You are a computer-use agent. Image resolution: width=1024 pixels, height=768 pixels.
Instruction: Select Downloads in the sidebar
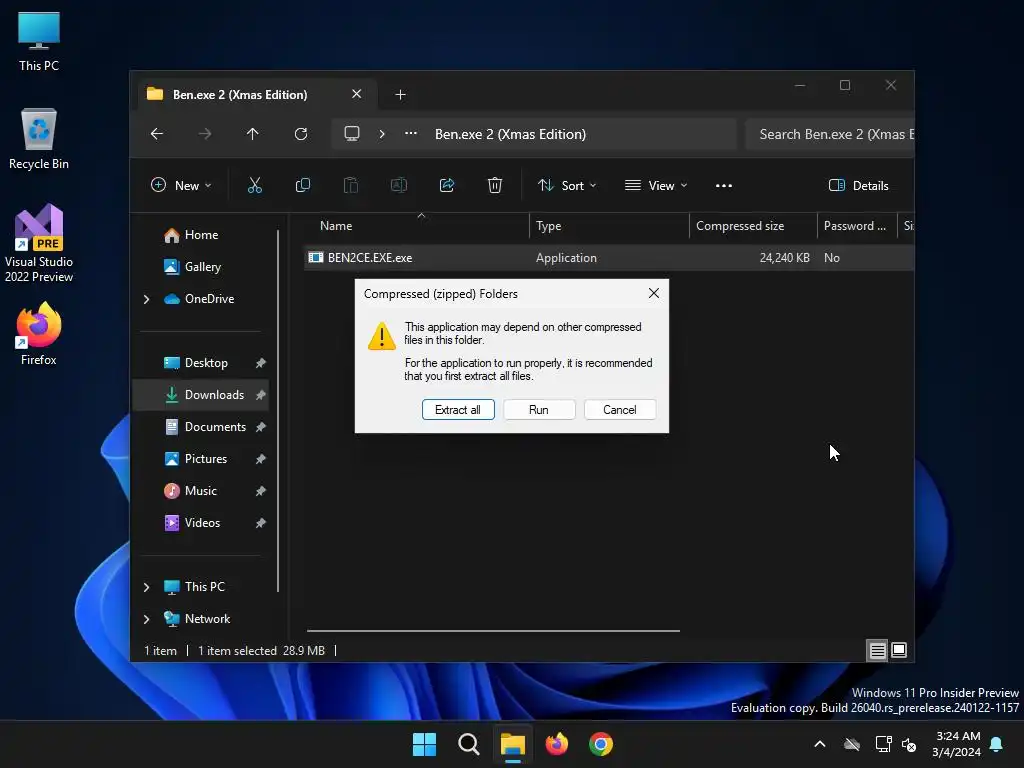[201, 395]
